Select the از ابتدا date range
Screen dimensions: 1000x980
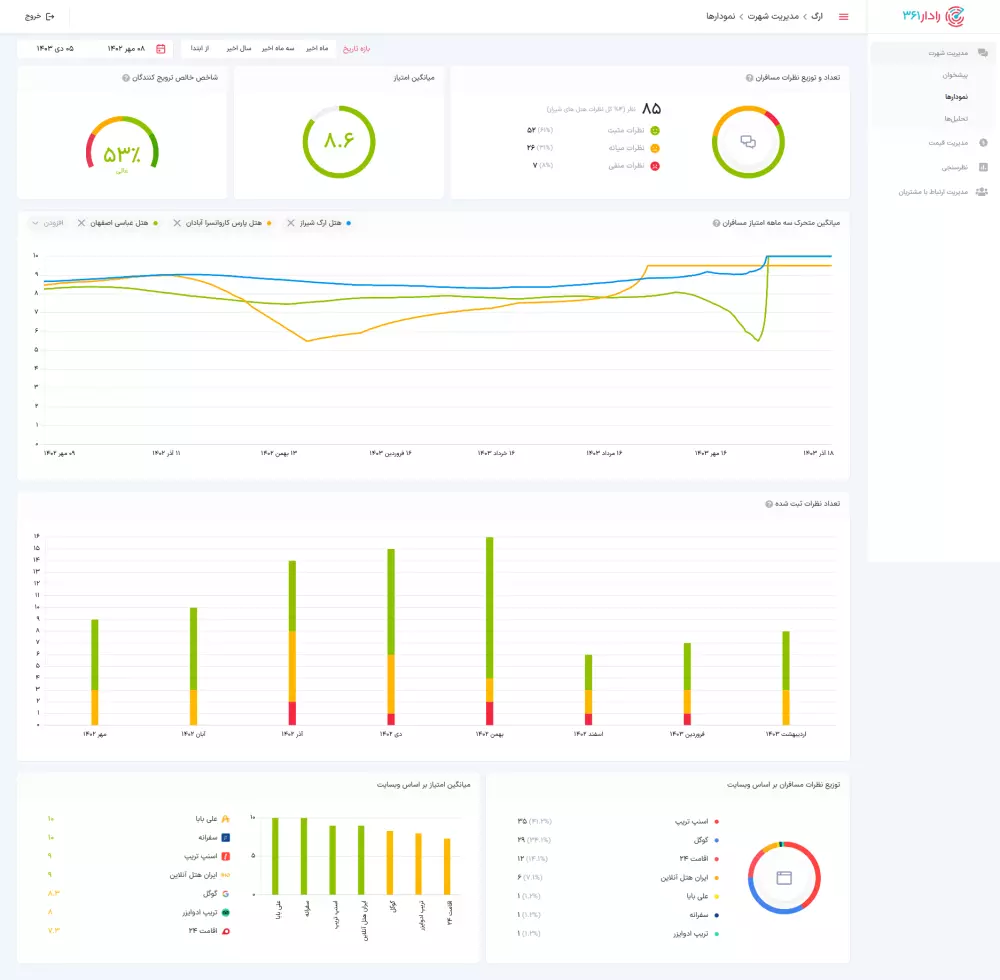point(200,48)
